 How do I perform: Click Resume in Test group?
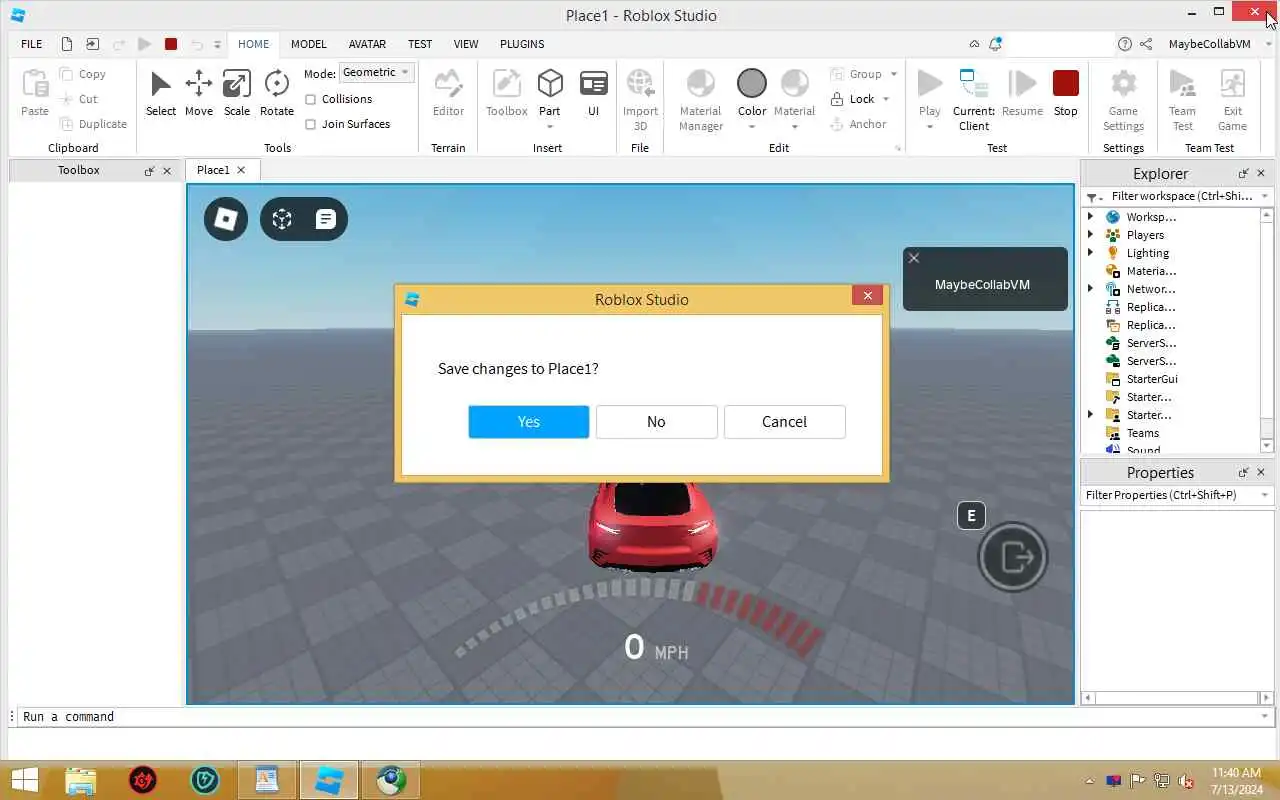click(1022, 93)
